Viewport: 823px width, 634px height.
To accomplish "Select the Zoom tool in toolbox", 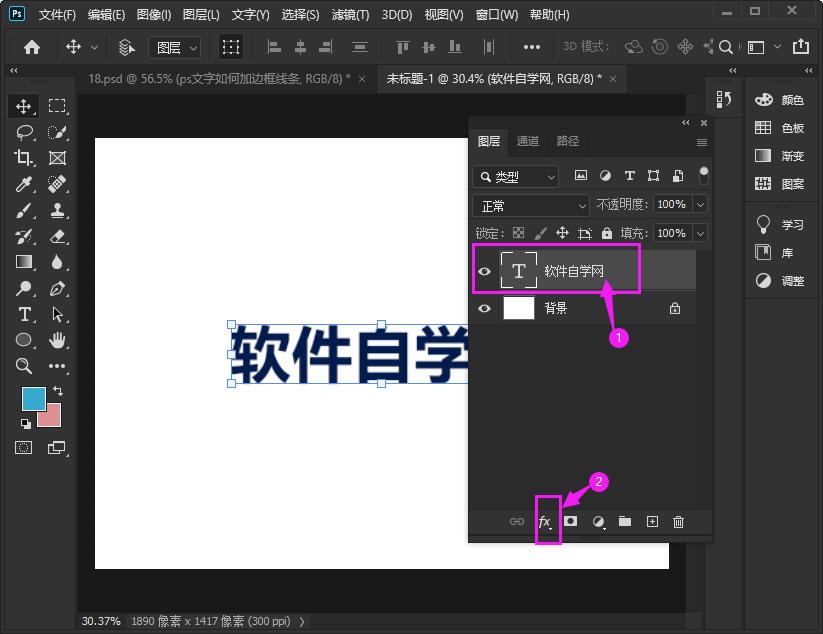I will tap(24, 365).
